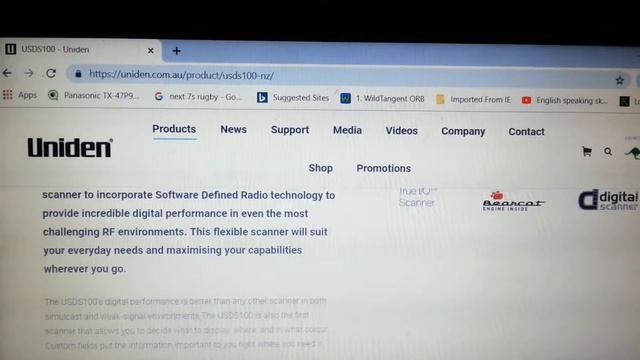The image size is (640, 360).
Task: Open a new tab with plus button
Action: 176,51
